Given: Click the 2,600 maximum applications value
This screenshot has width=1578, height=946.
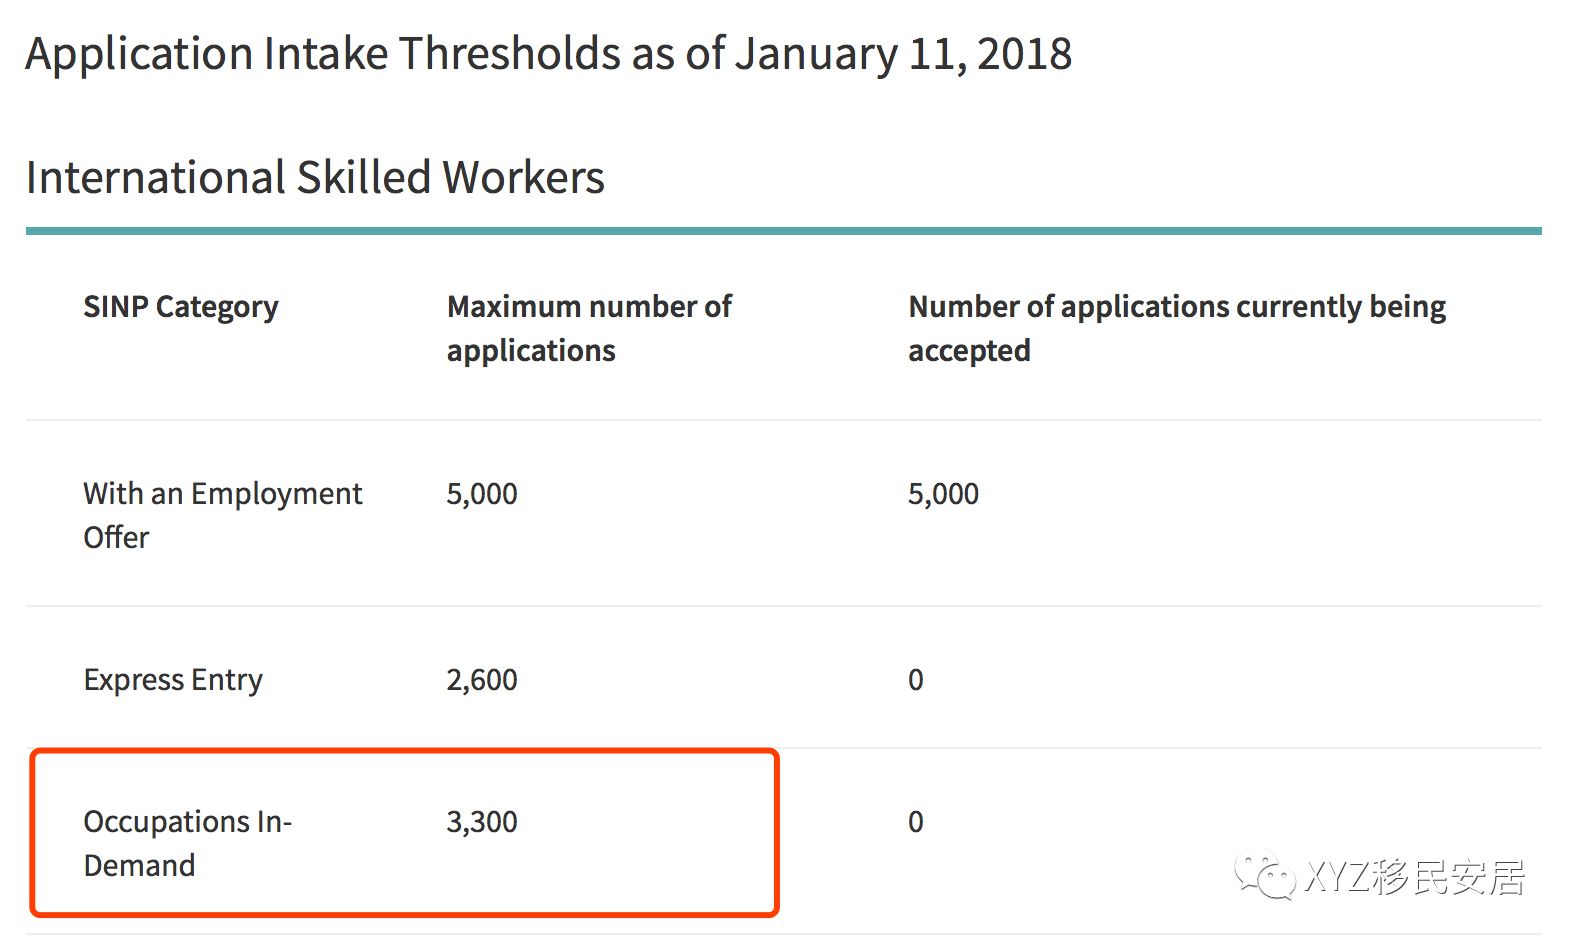Looking at the screenshot, I should 482,680.
